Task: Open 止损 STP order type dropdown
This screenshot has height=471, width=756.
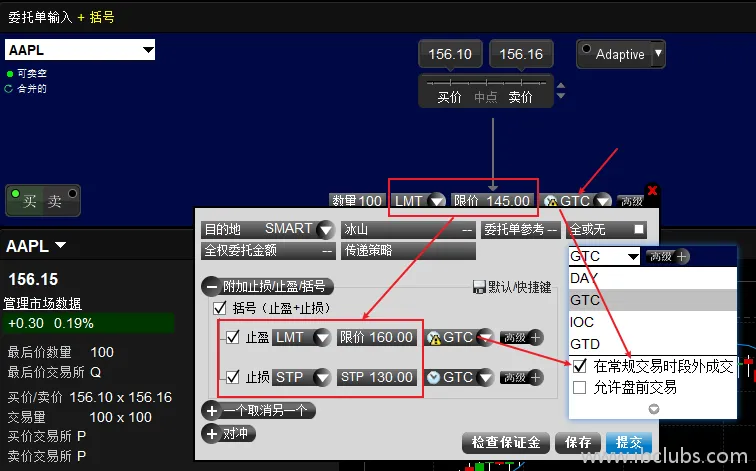Action: coord(321,377)
